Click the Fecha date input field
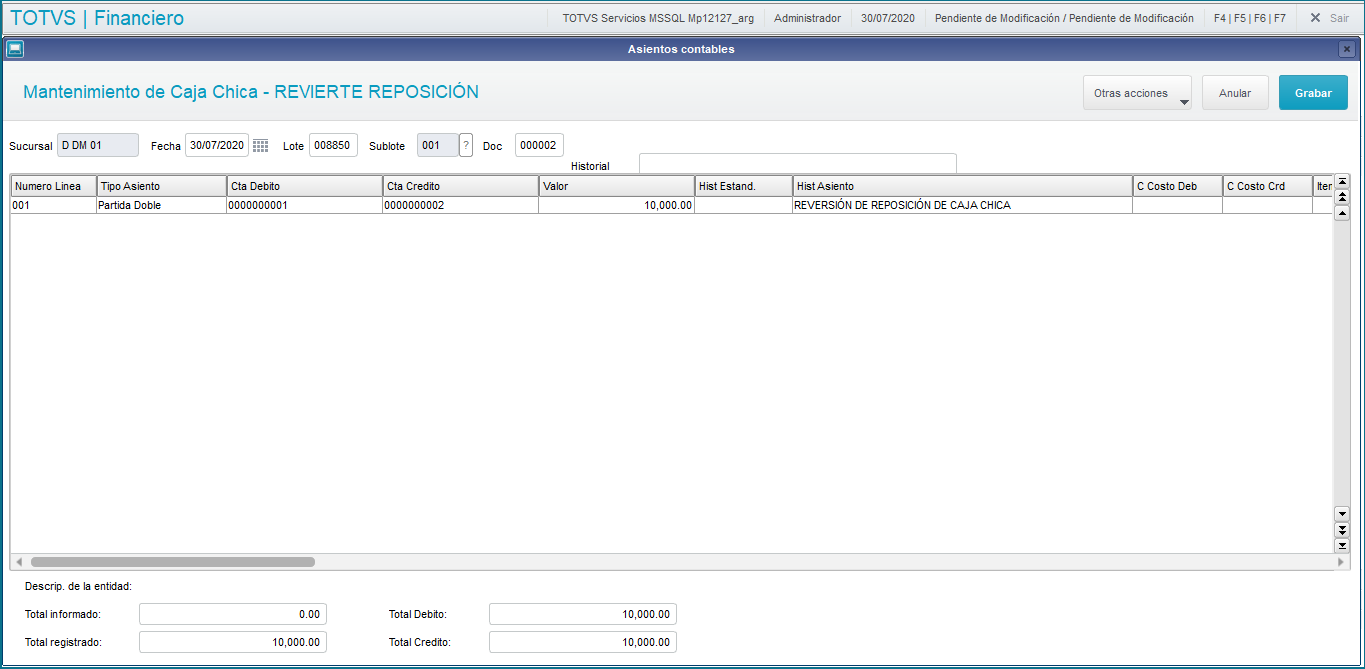The width and height of the screenshot is (1365, 669). pos(216,145)
